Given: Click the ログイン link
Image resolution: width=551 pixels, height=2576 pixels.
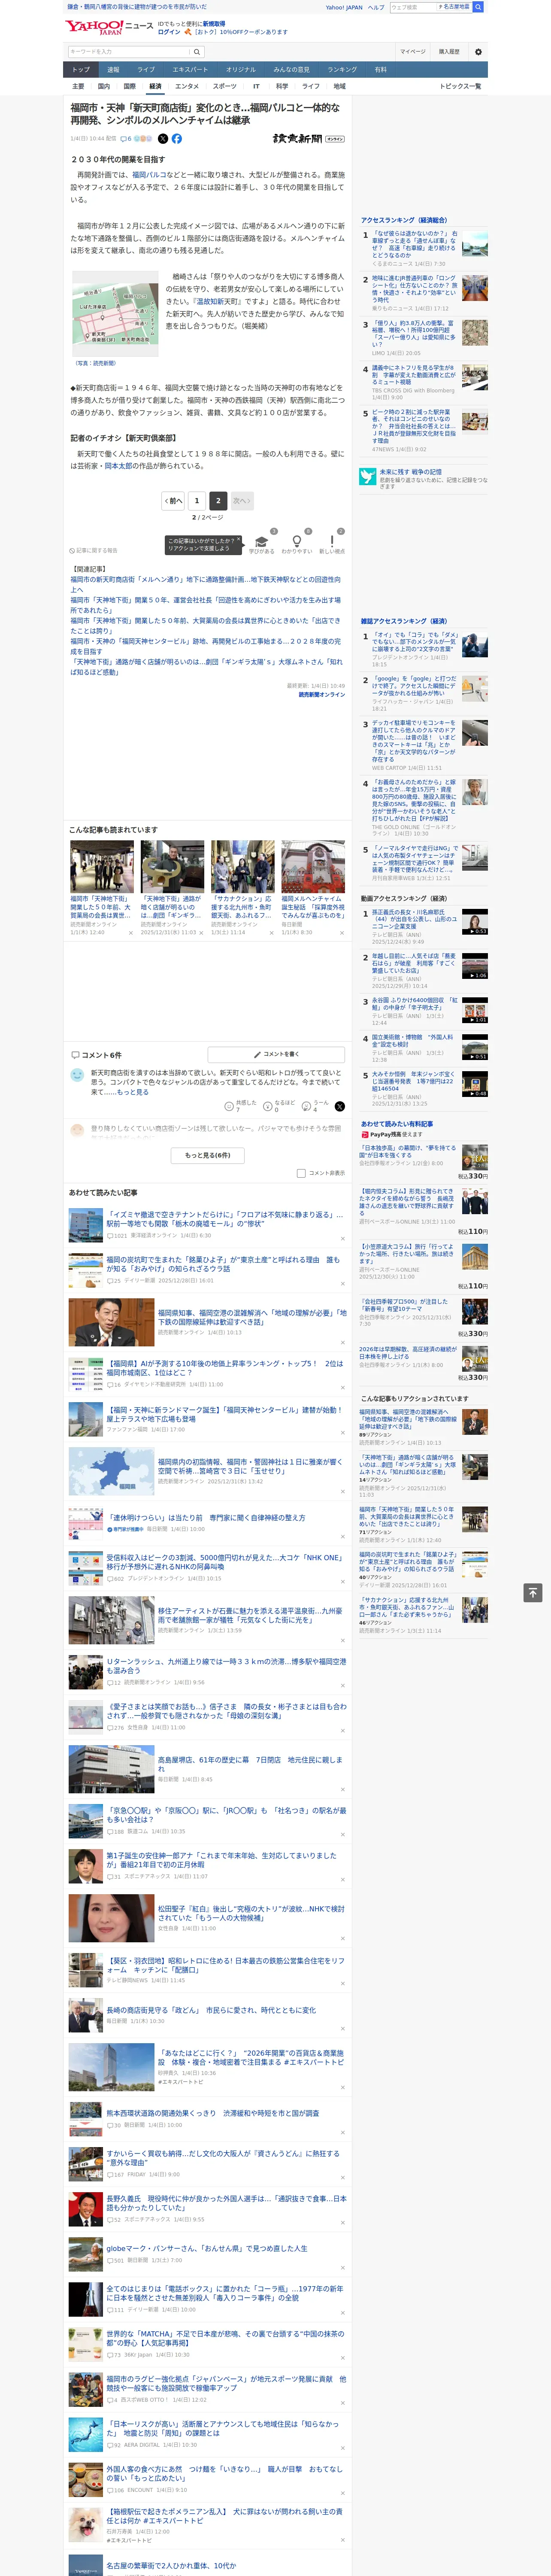Looking at the screenshot, I should 169,32.
